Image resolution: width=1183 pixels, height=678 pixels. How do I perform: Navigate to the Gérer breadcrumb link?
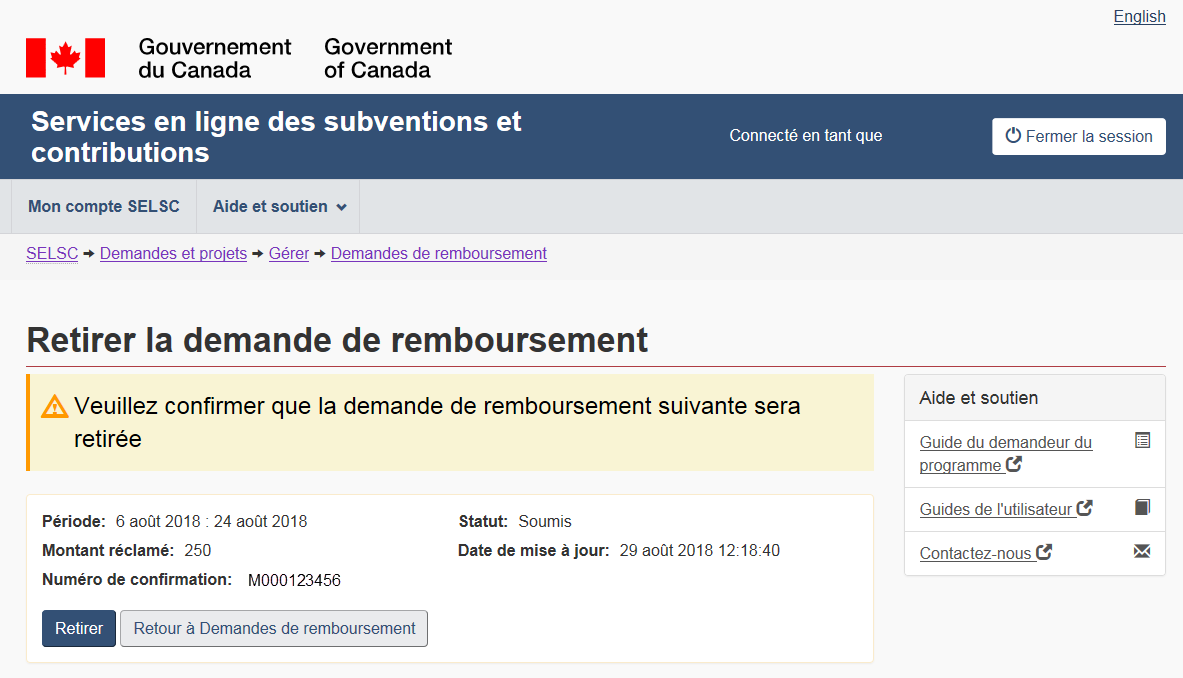[289, 254]
